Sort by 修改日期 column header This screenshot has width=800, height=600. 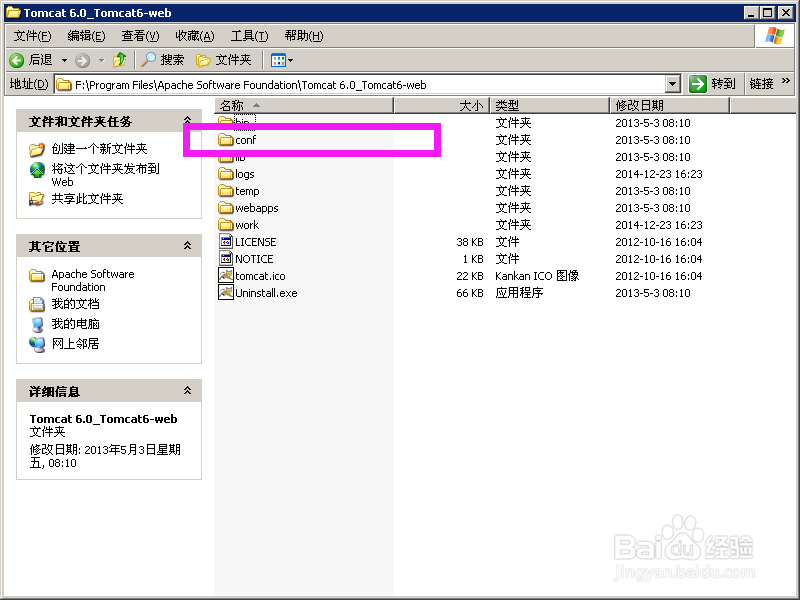[670, 106]
